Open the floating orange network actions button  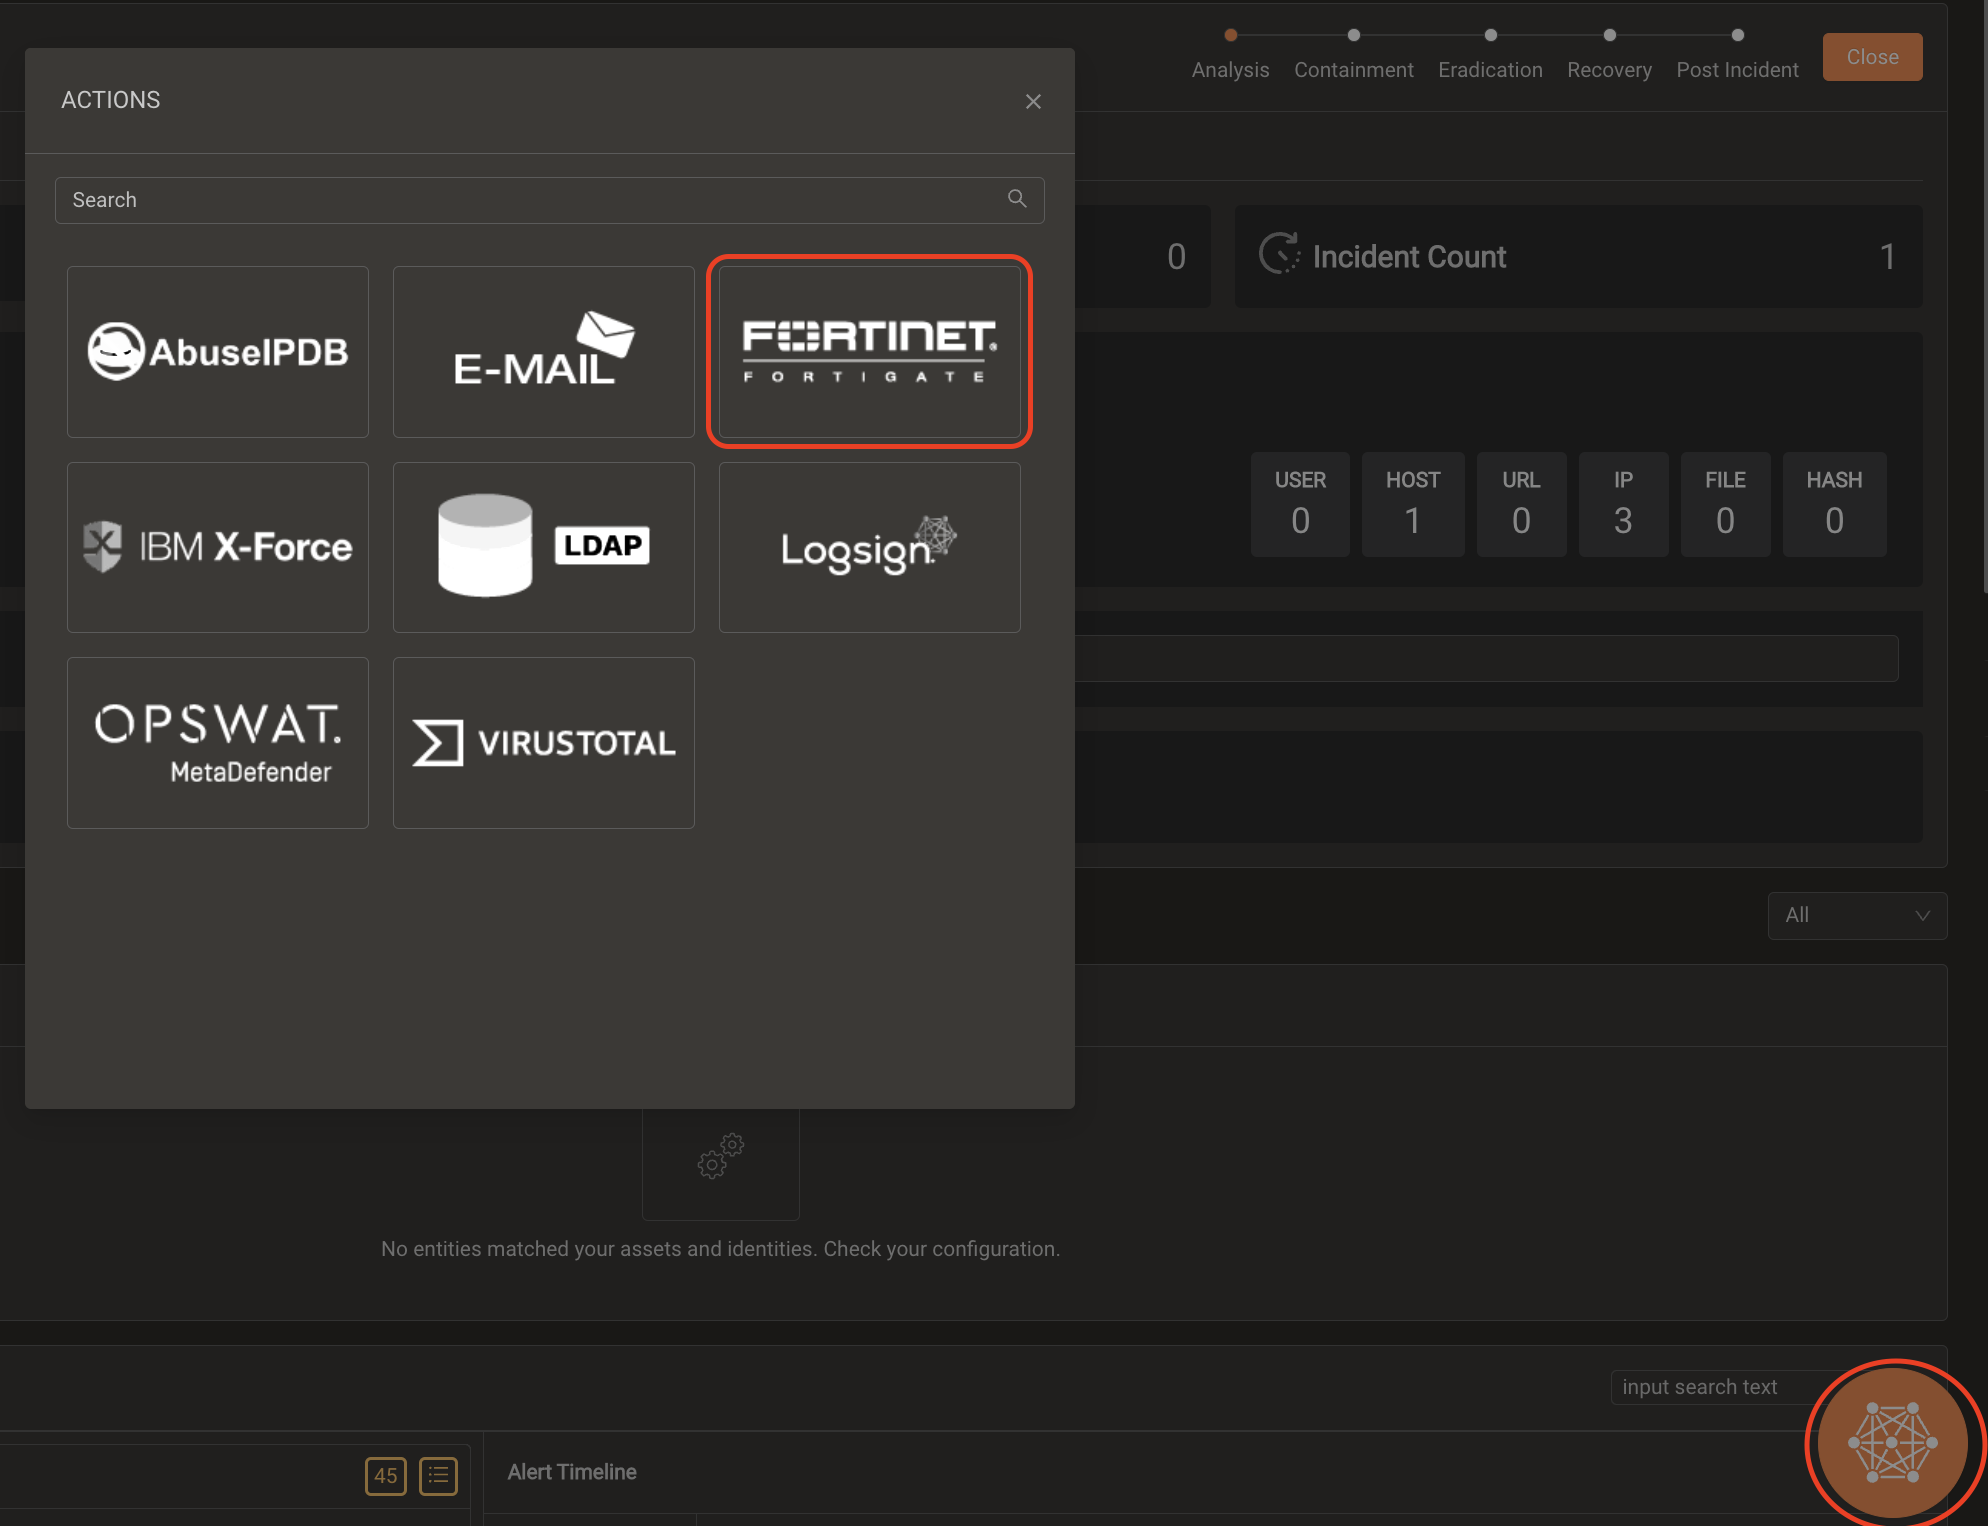pyautogui.click(x=1892, y=1442)
